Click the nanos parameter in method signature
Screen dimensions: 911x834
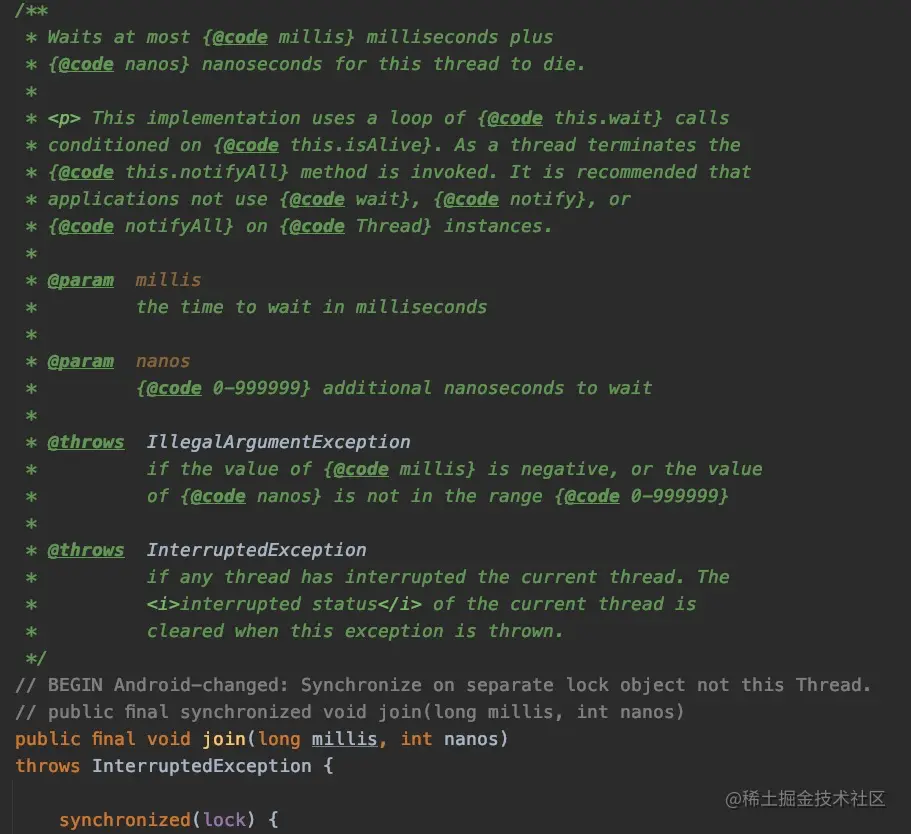[x=471, y=739]
